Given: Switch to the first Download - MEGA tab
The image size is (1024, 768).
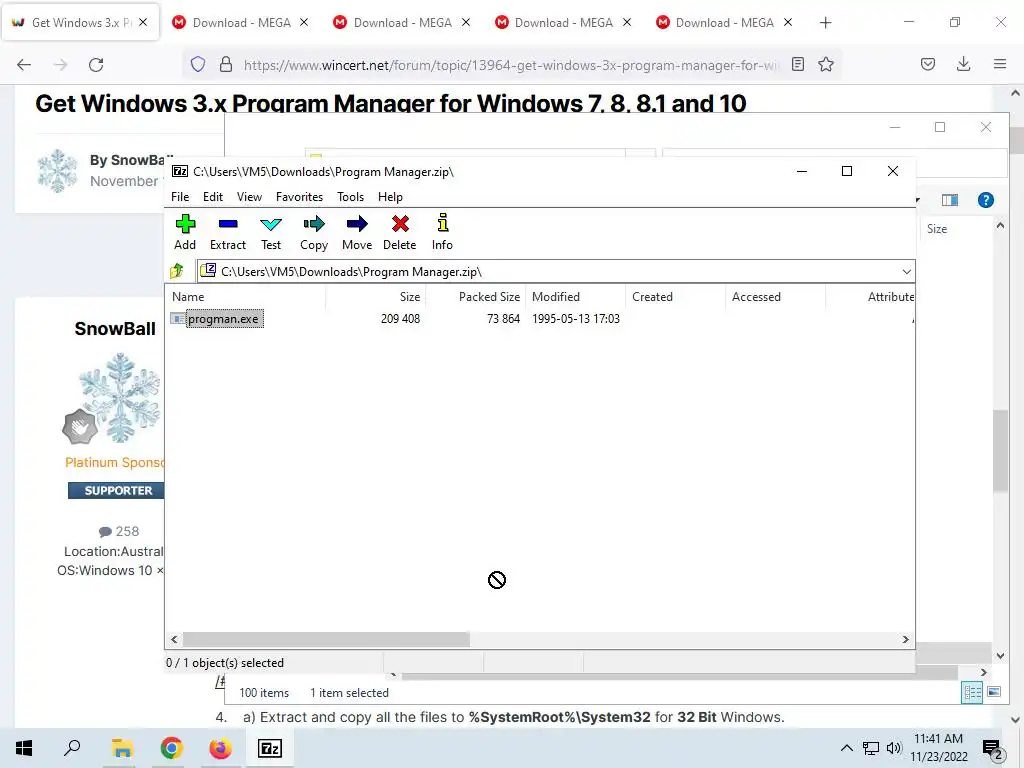Looking at the screenshot, I should pos(241,23).
